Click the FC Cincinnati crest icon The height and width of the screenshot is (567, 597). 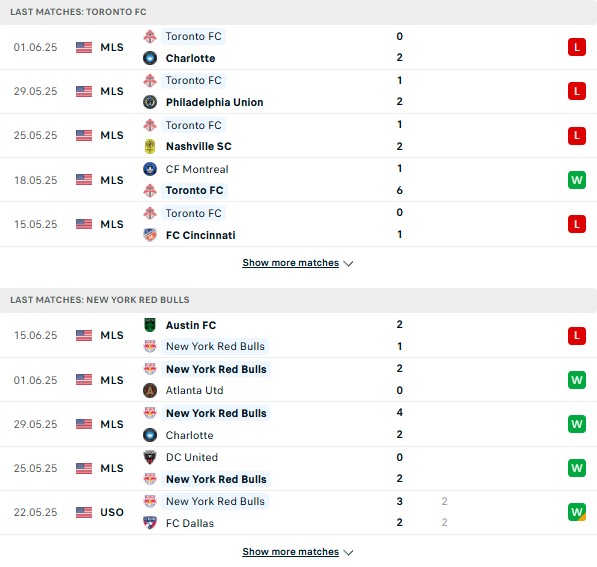(x=150, y=235)
